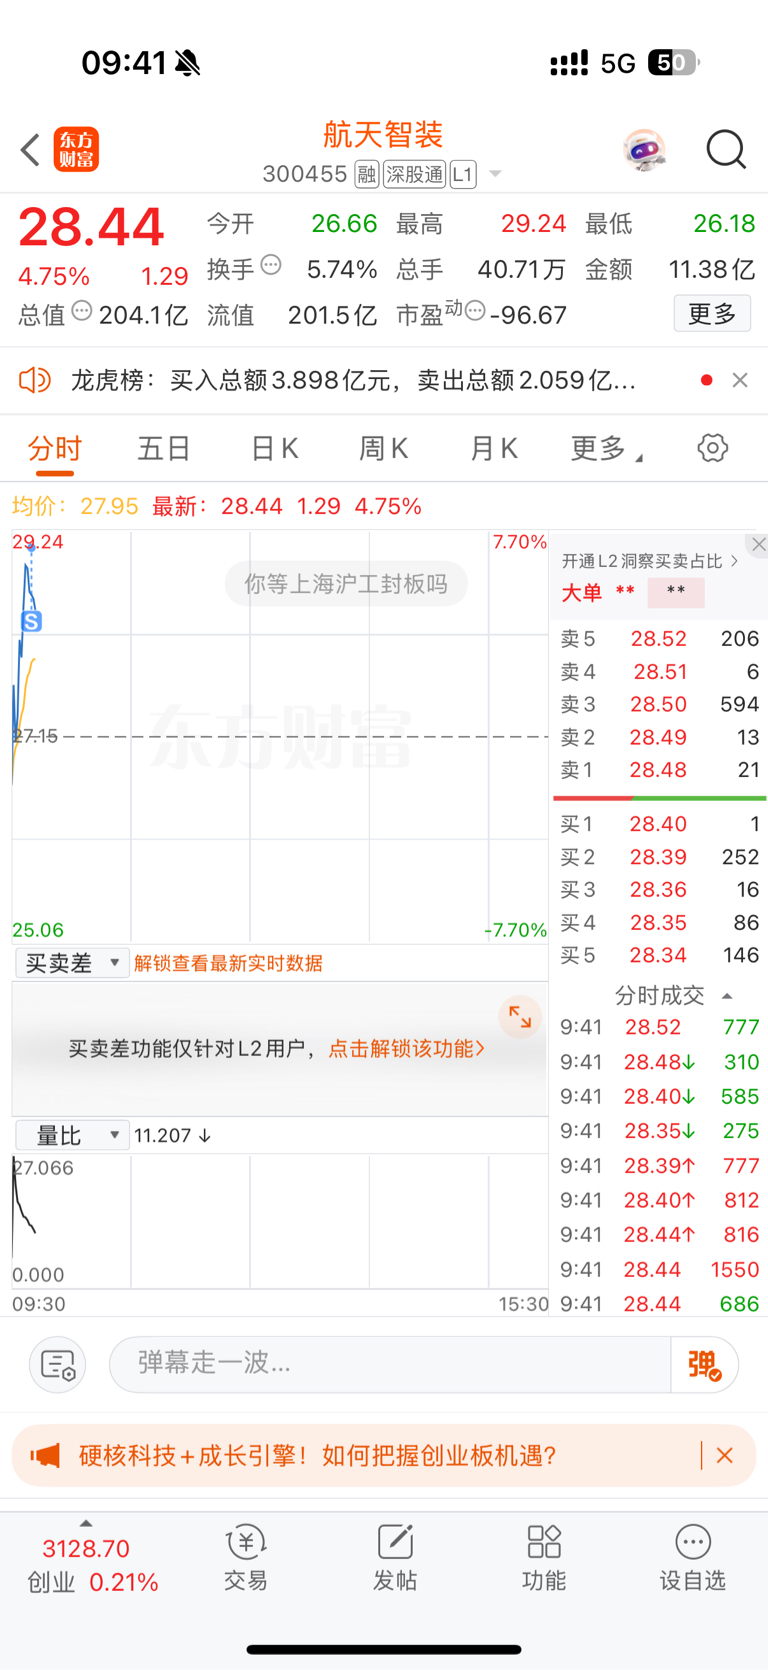
Task: Tap the 航天智装 stock title
Action: [383, 134]
